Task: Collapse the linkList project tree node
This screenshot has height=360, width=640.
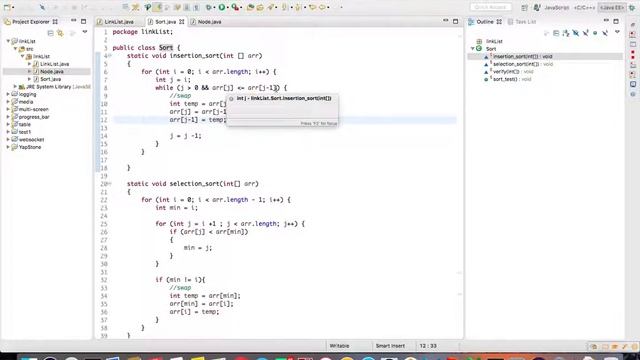Action: coord(8,41)
